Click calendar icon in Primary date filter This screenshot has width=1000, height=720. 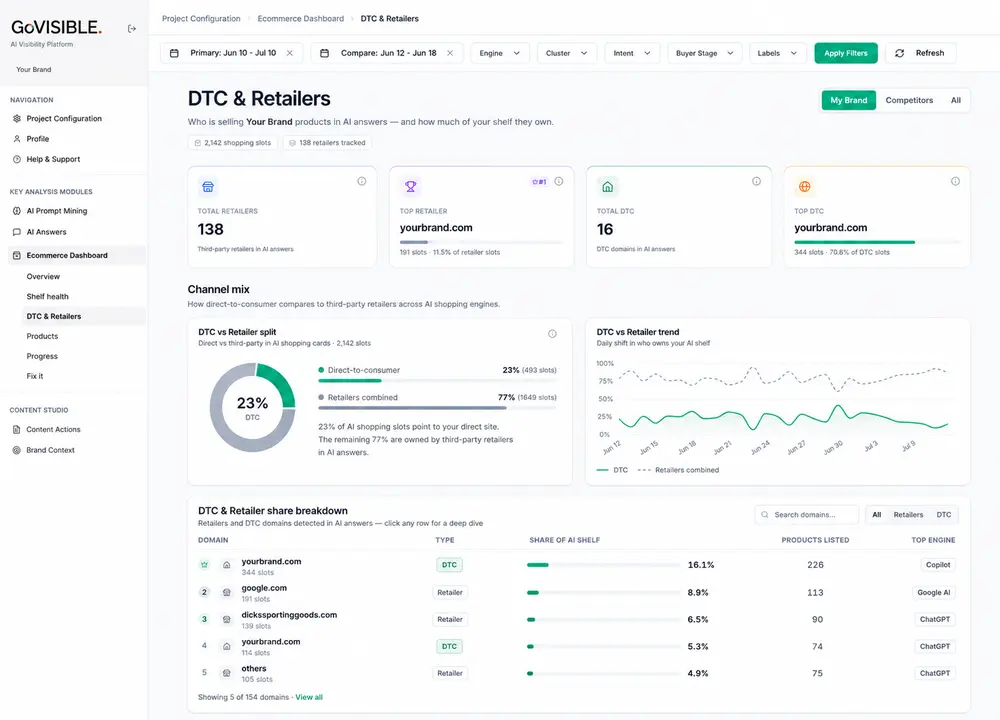(x=174, y=54)
